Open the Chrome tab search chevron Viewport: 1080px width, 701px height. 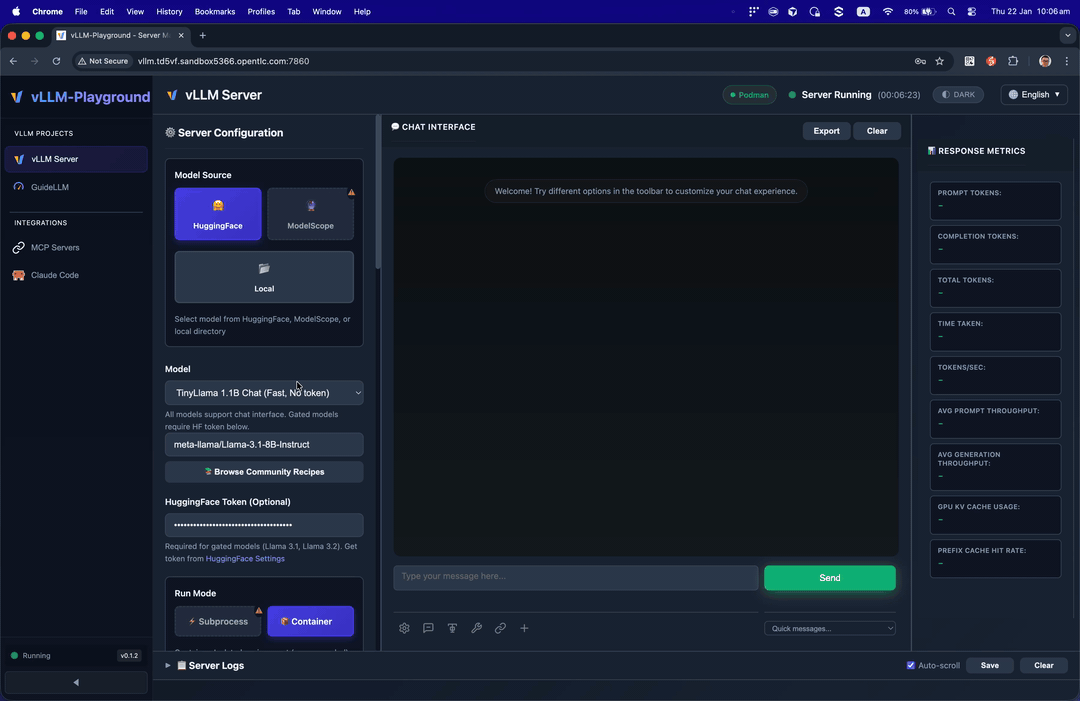pyautogui.click(x=1067, y=35)
